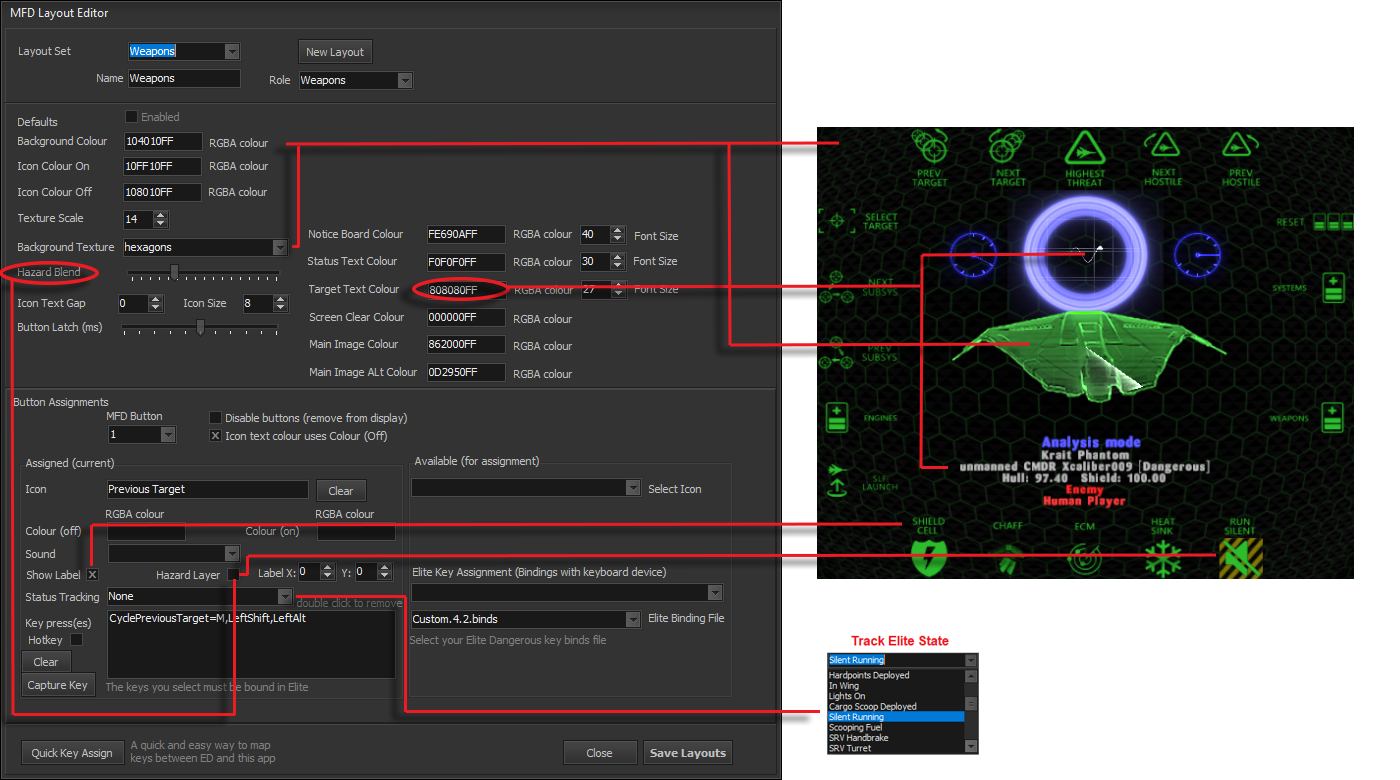Click the Chaff icon

tap(1007, 557)
